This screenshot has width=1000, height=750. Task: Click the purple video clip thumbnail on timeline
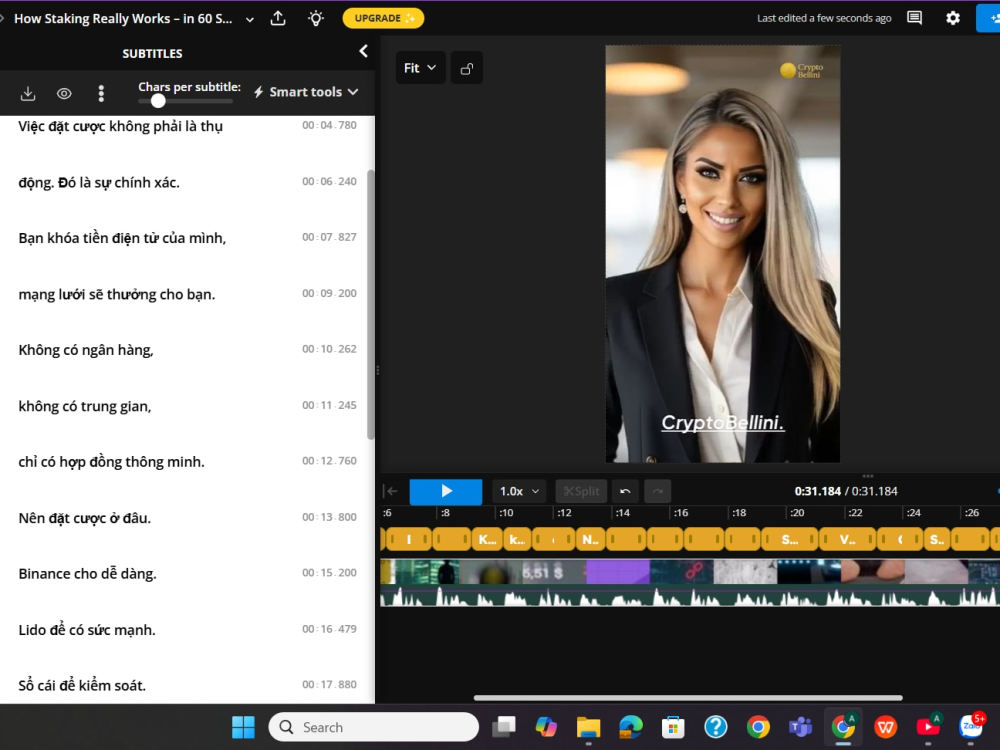617,571
